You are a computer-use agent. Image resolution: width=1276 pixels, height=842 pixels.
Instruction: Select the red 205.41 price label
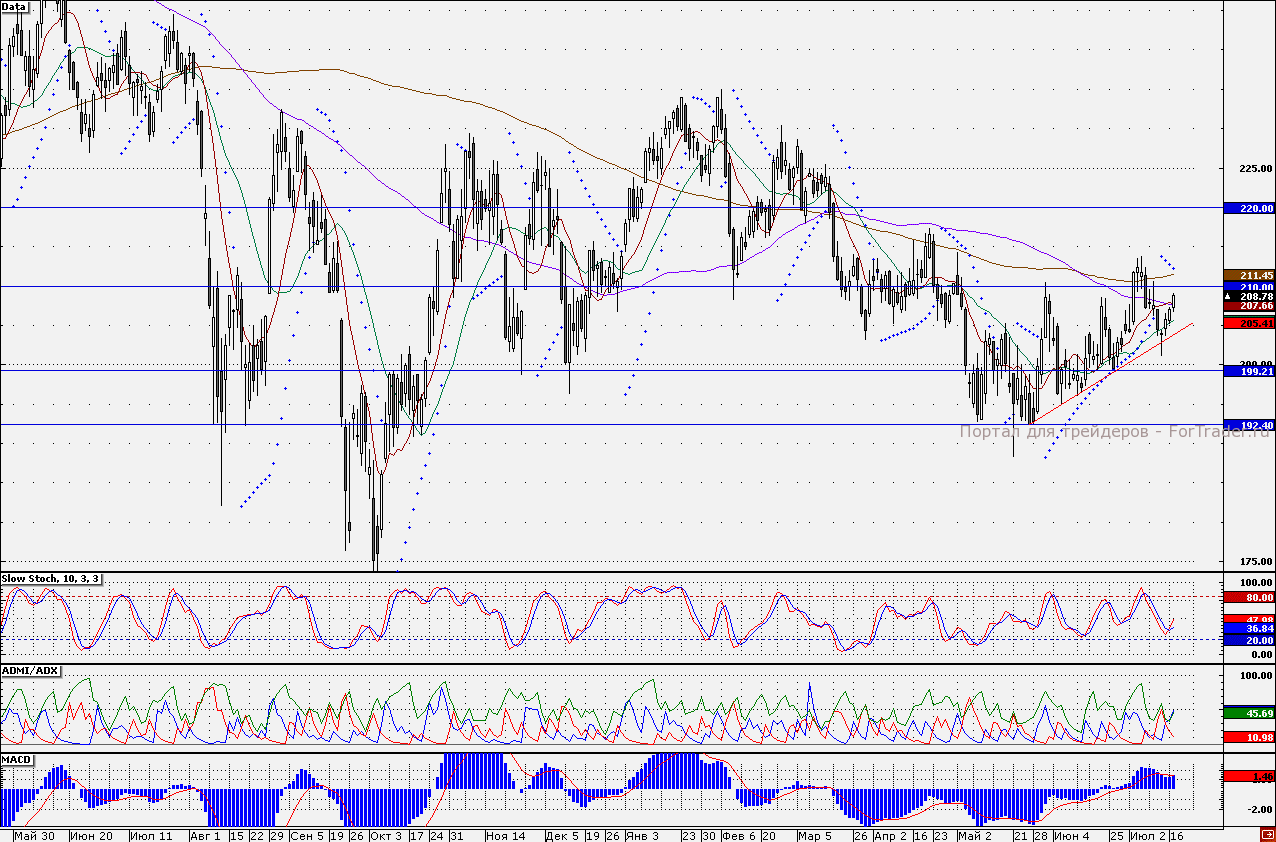[1249, 323]
